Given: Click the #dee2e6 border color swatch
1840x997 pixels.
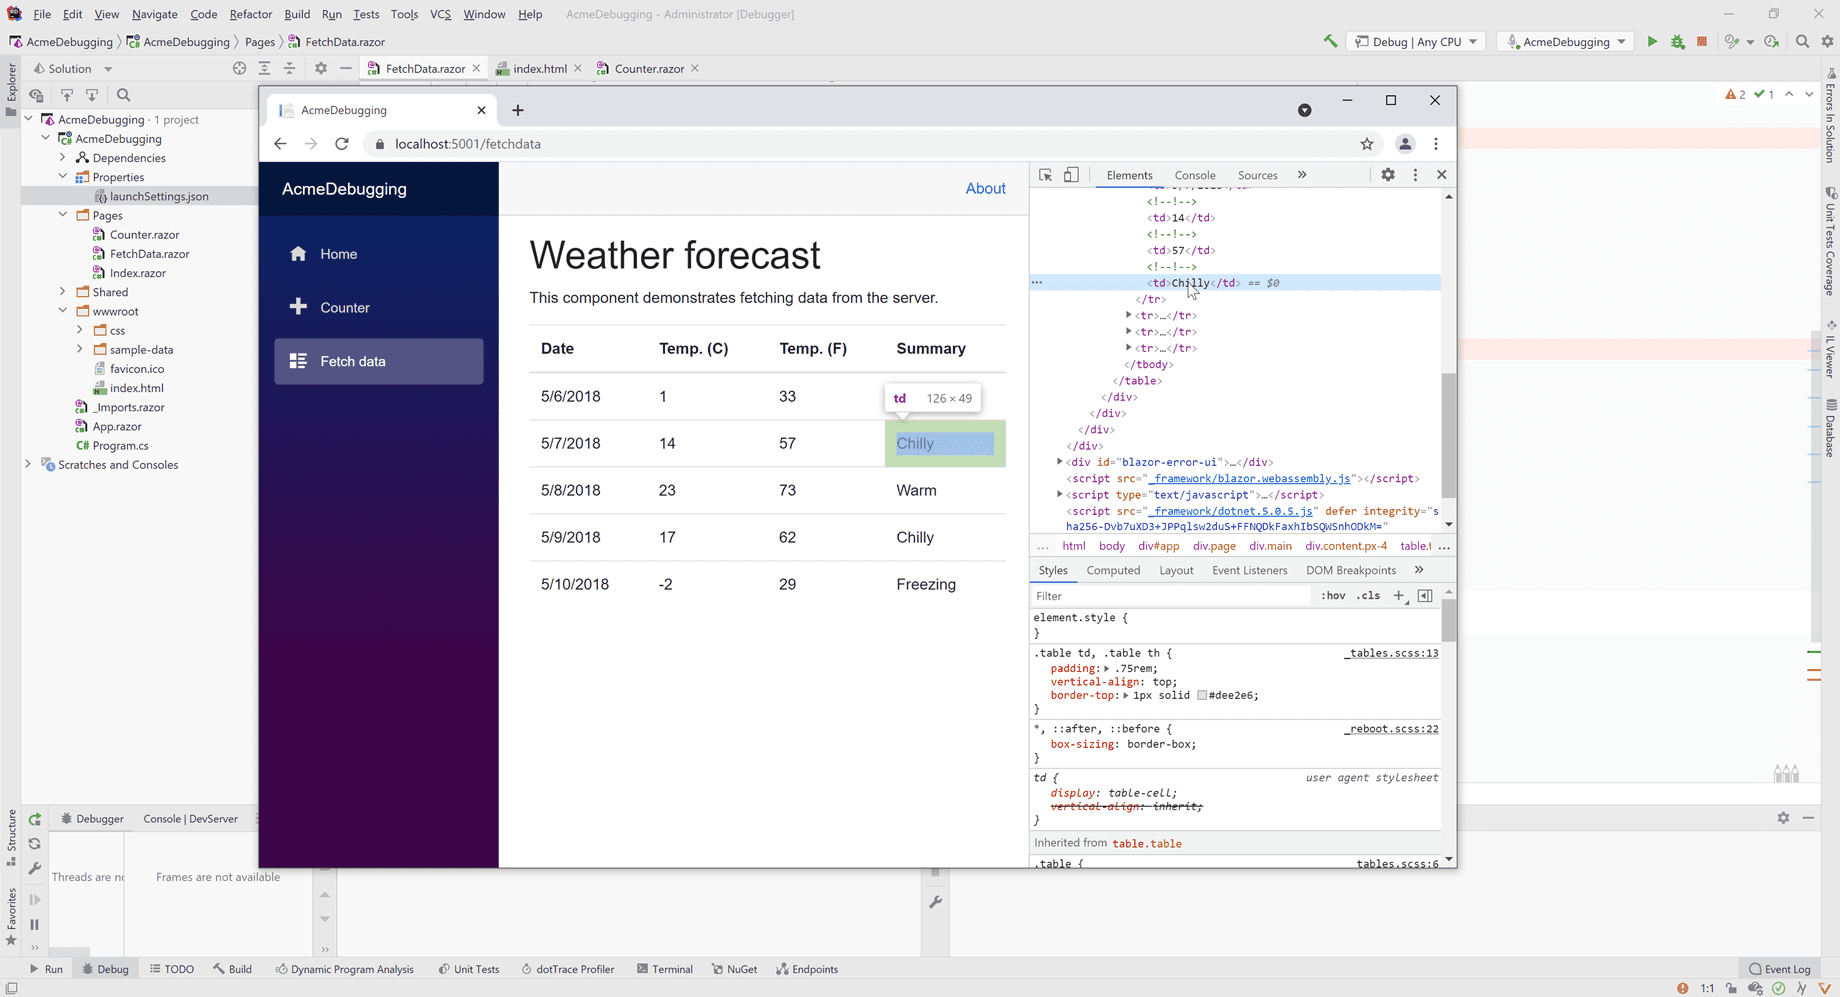Looking at the screenshot, I should coord(1202,695).
